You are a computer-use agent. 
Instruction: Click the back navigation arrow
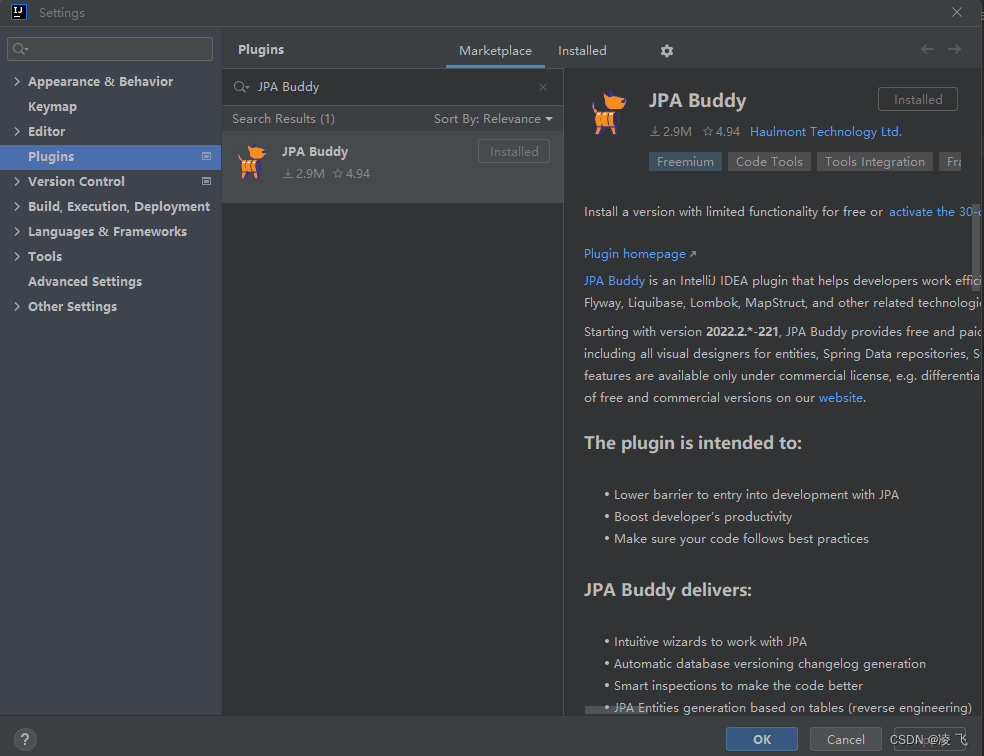pyautogui.click(x=927, y=49)
